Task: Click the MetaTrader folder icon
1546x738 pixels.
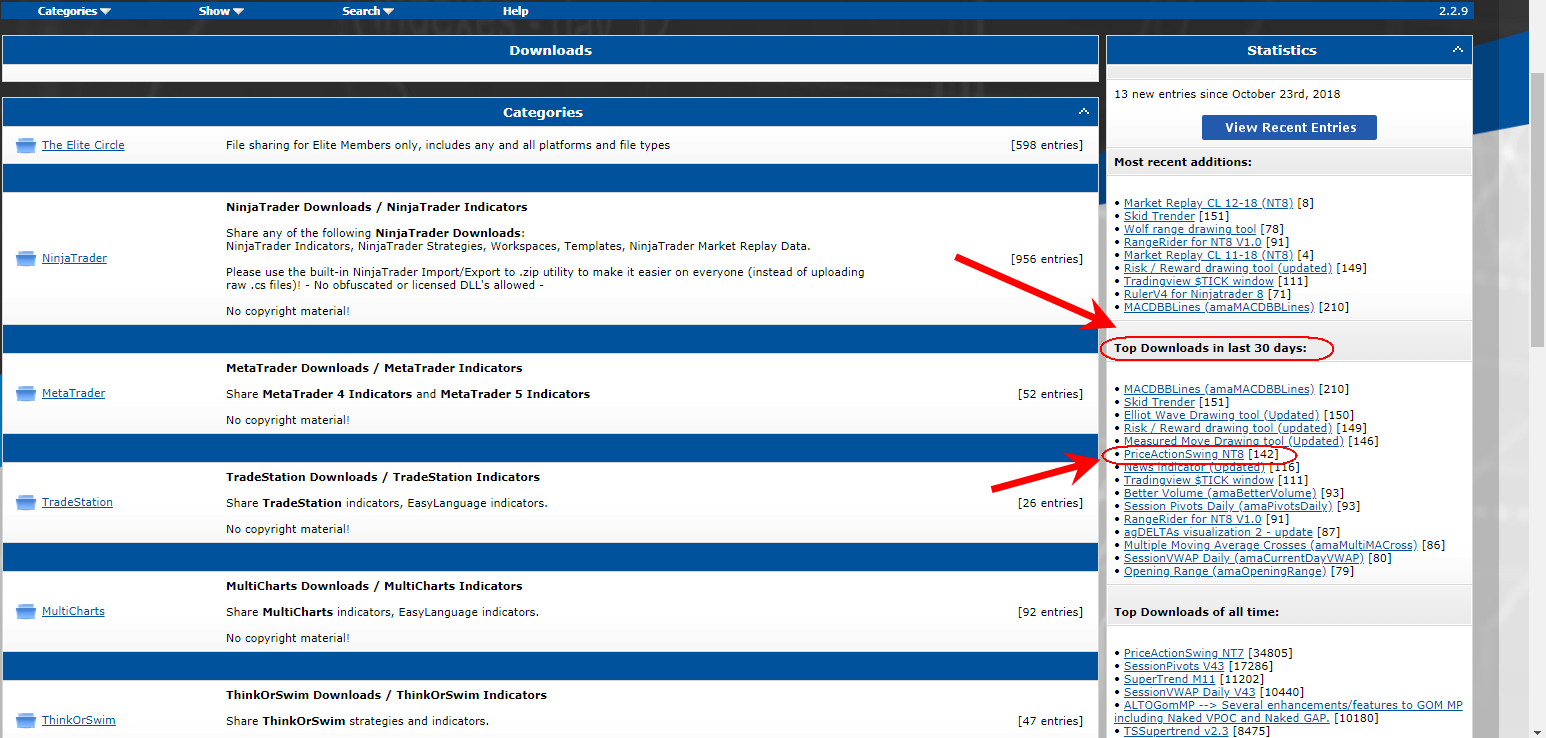Action: tap(26, 394)
